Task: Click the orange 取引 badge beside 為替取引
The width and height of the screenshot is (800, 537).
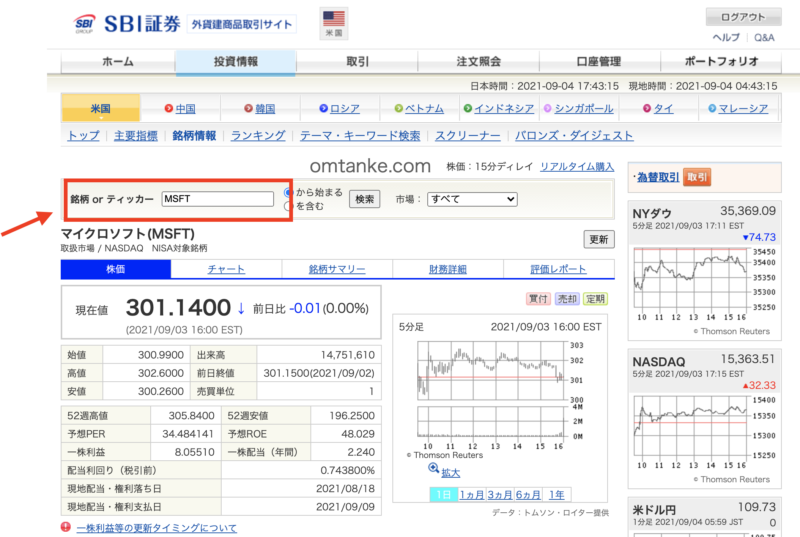Action: (x=697, y=177)
